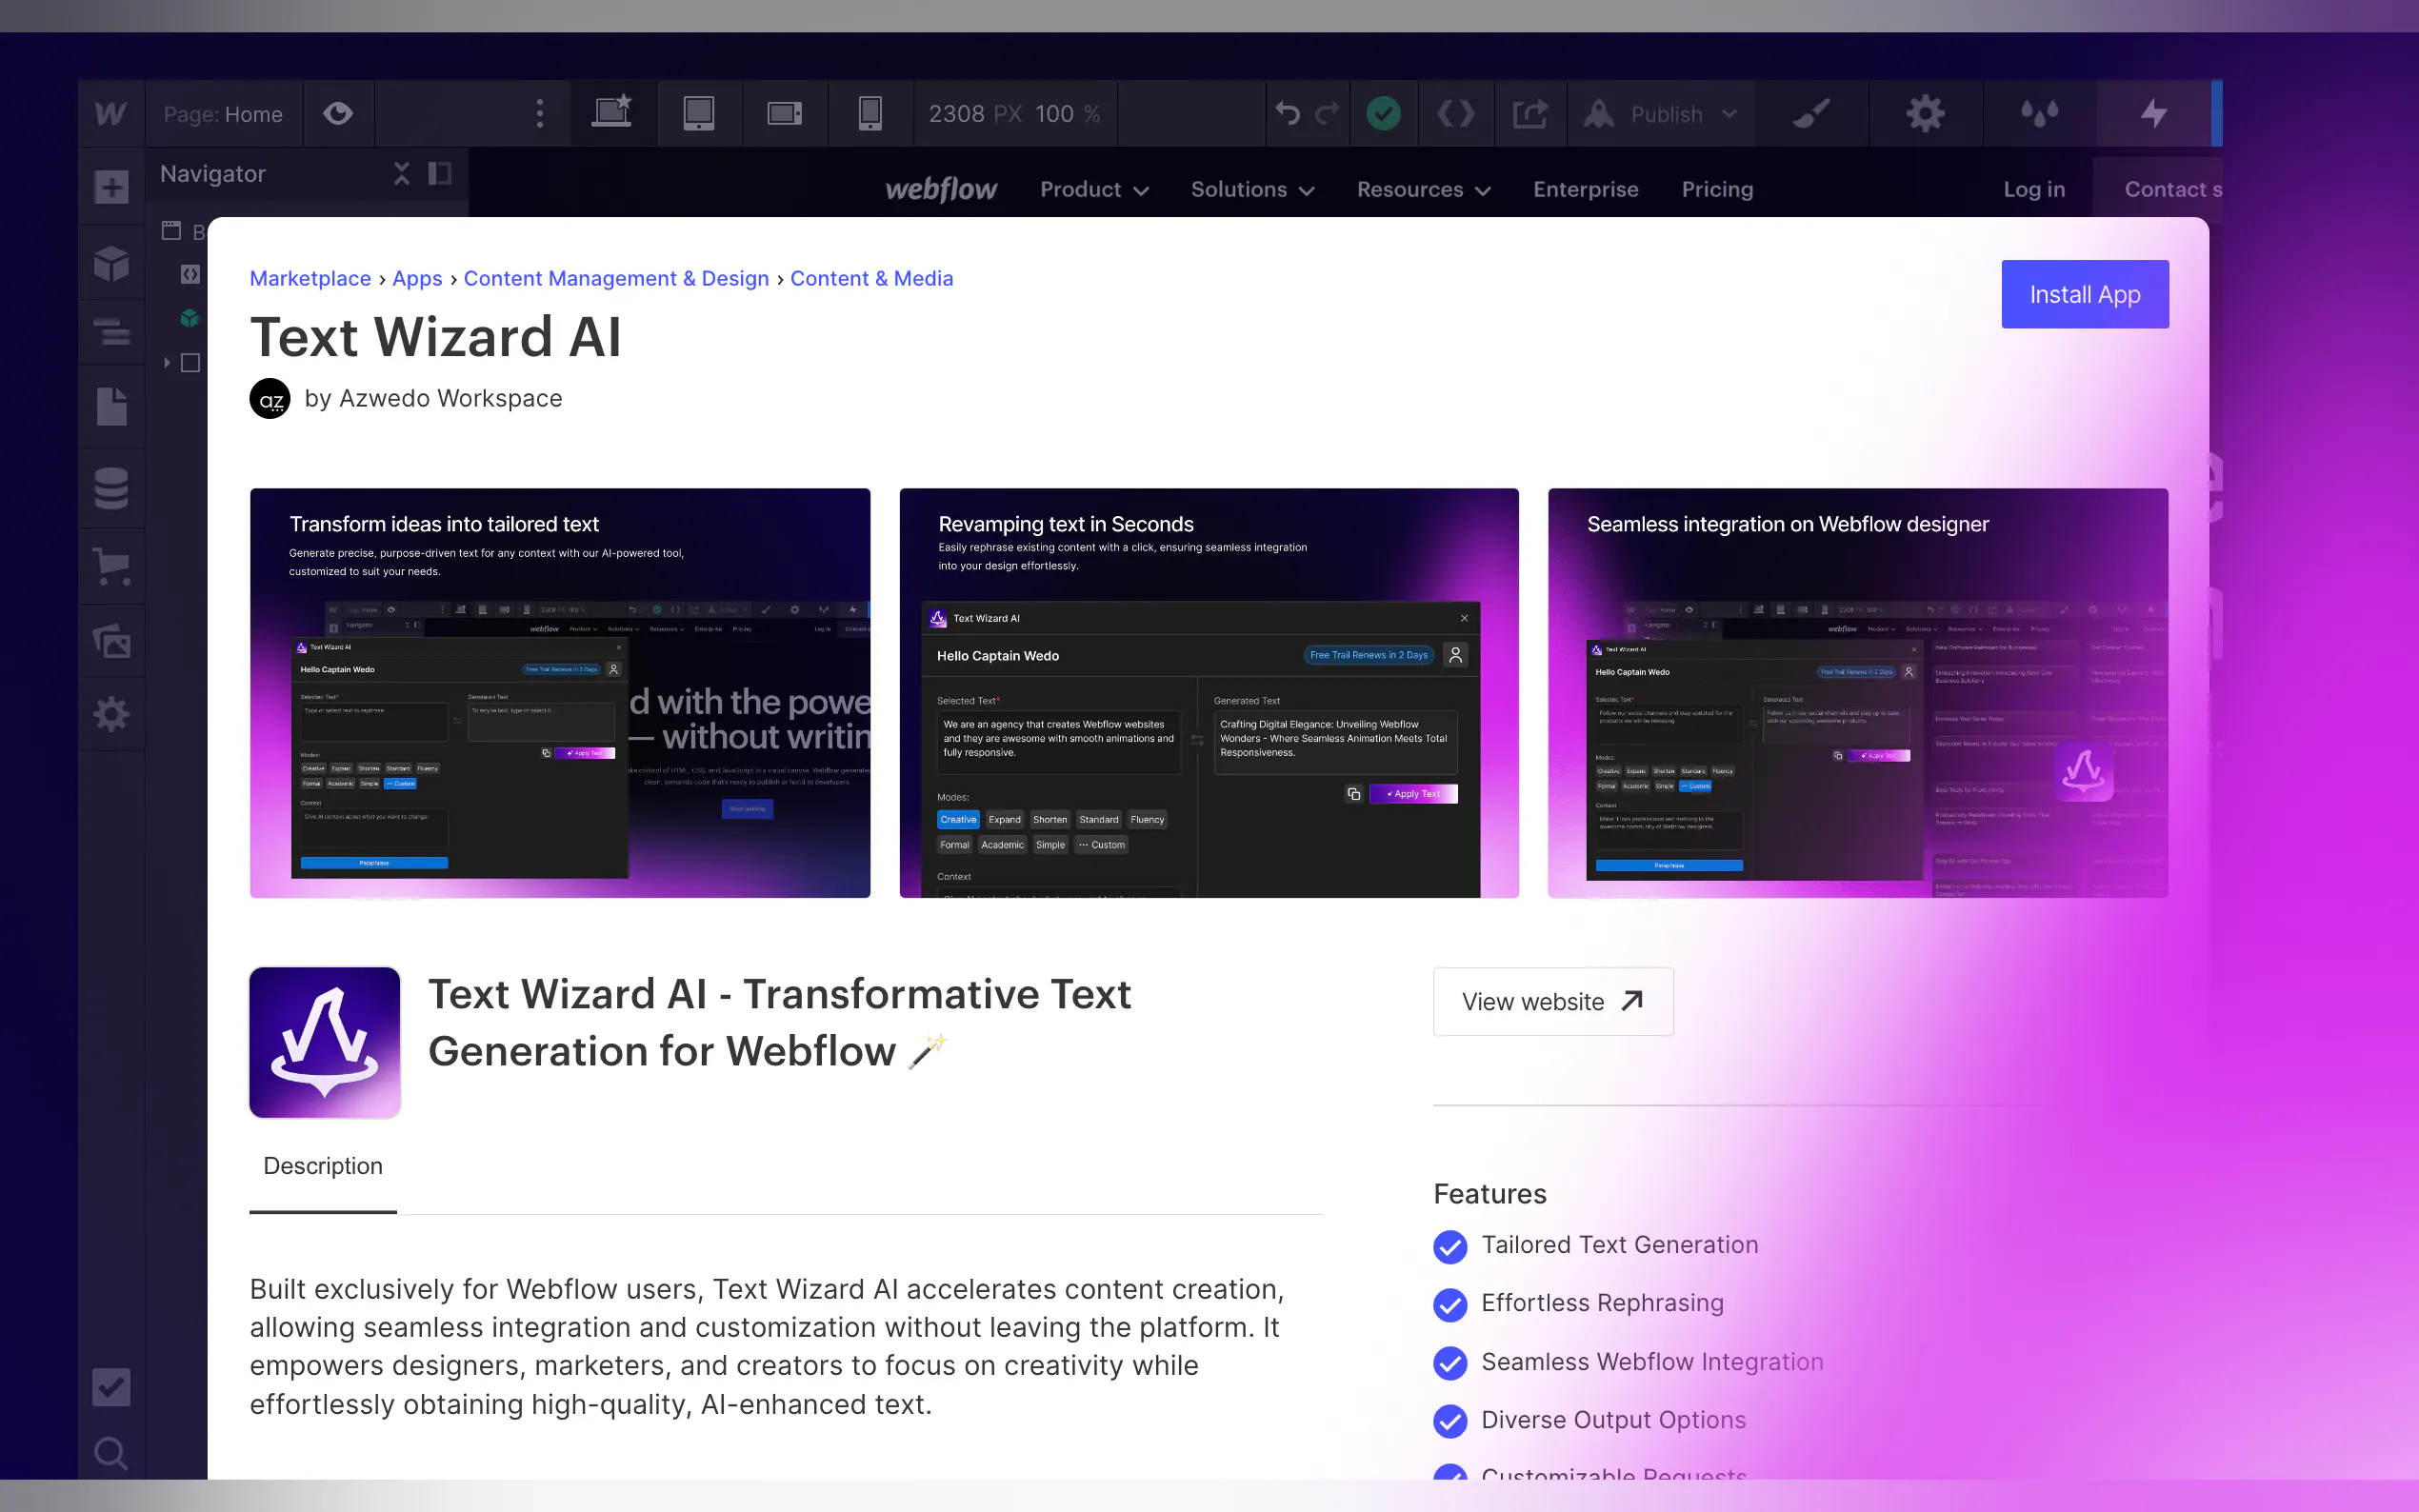Screen dimensions: 2419x1512
Task: Click the green status checkmark icon
Action: pos(1384,114)
